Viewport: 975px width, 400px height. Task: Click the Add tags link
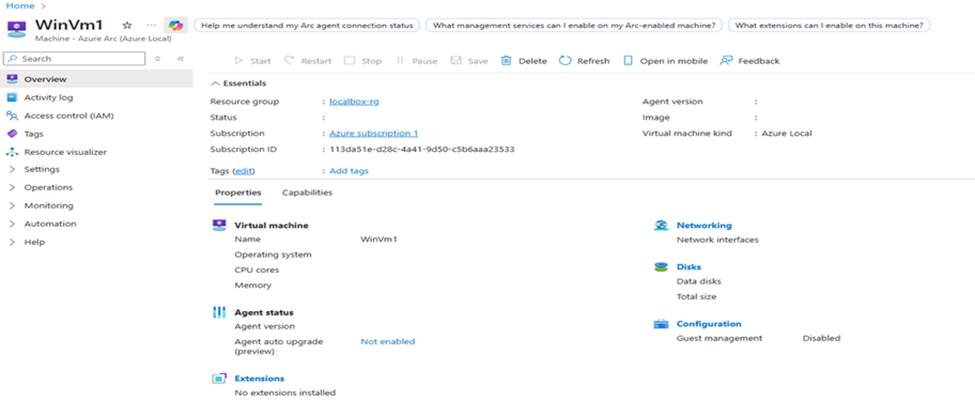pyautogui.click(x=349, y=170)
